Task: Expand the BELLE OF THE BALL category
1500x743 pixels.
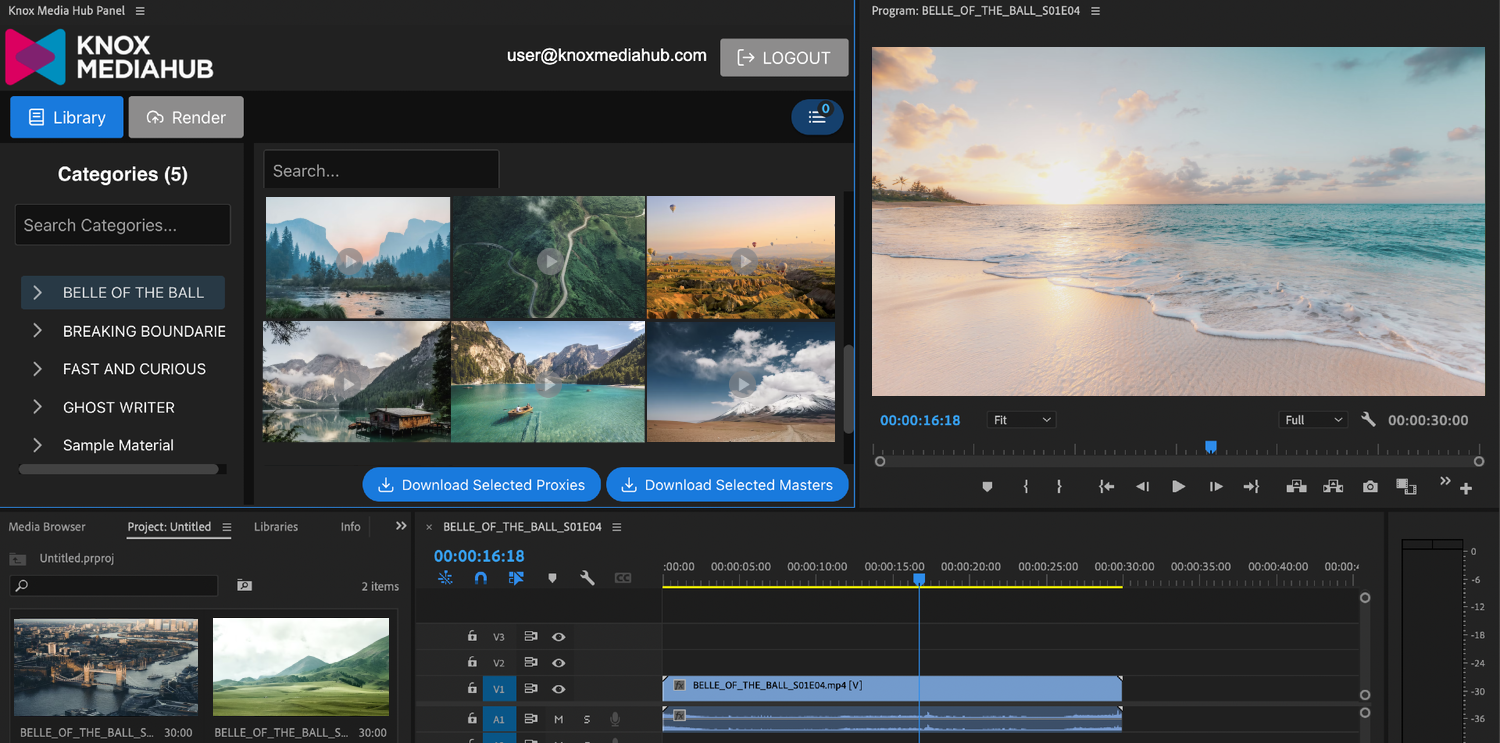Action: click(x=37, y=293)
